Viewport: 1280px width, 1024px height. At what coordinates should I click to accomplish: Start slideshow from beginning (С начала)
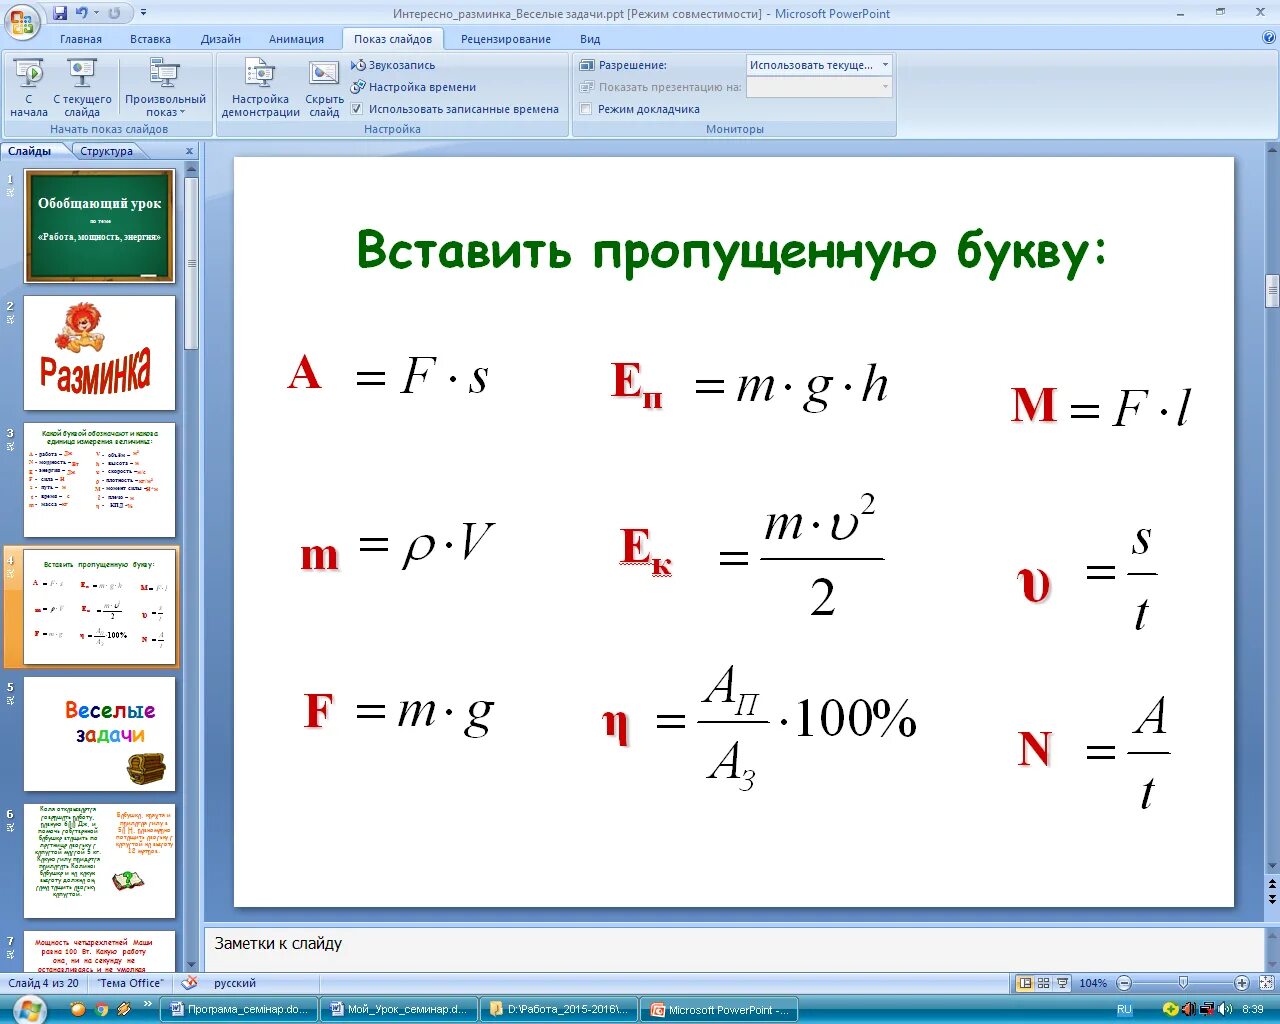(29, 88)
